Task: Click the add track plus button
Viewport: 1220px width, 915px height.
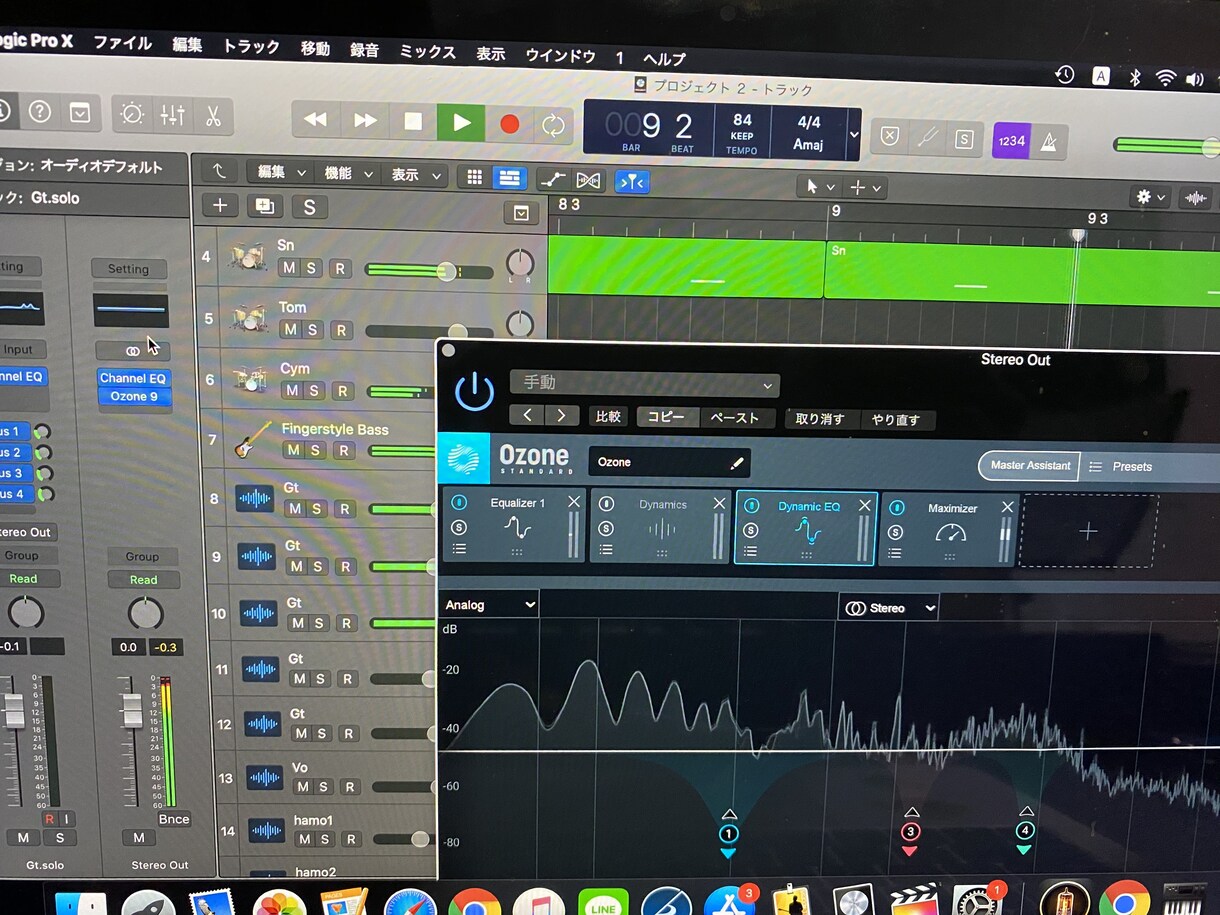Action: click(220, 206)
